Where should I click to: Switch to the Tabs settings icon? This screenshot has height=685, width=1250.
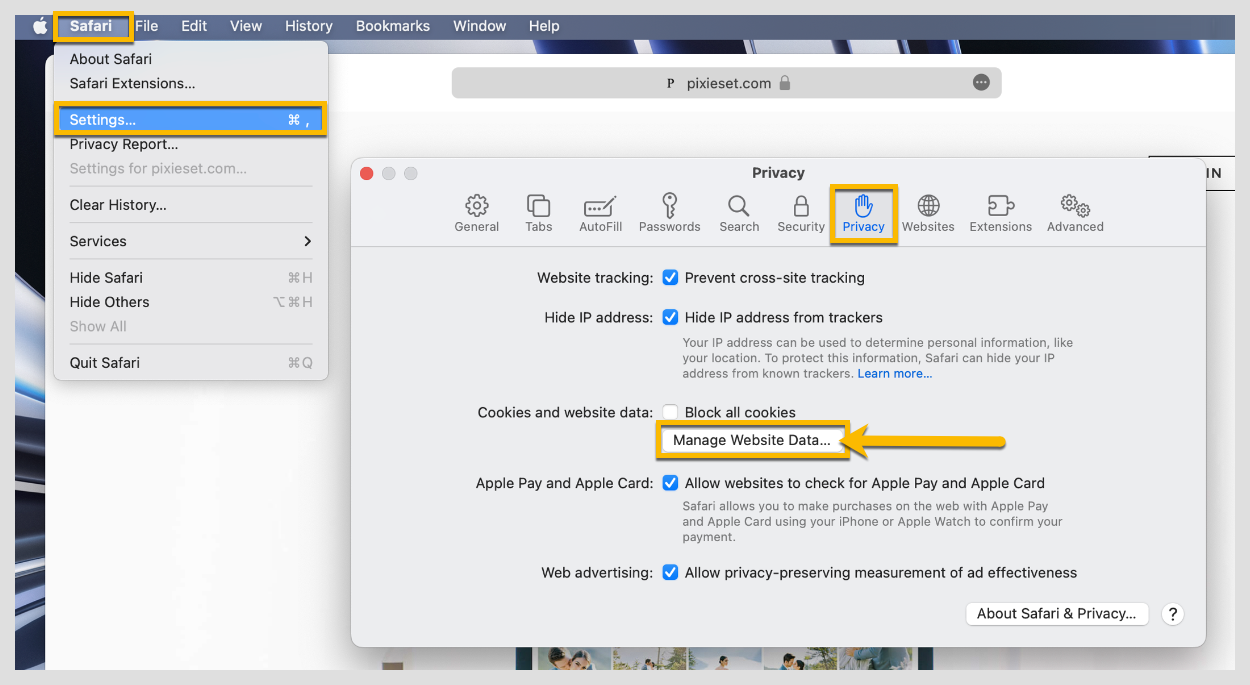538,213
